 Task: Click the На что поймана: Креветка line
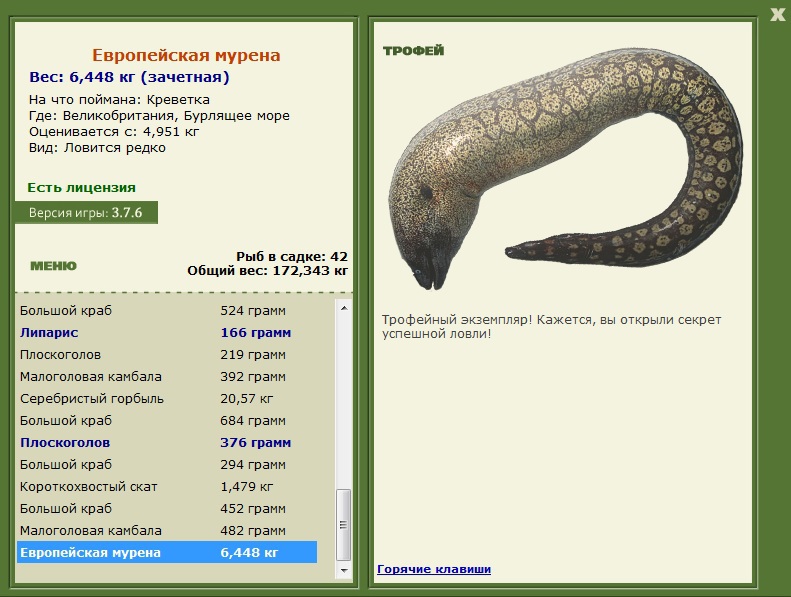119,99
